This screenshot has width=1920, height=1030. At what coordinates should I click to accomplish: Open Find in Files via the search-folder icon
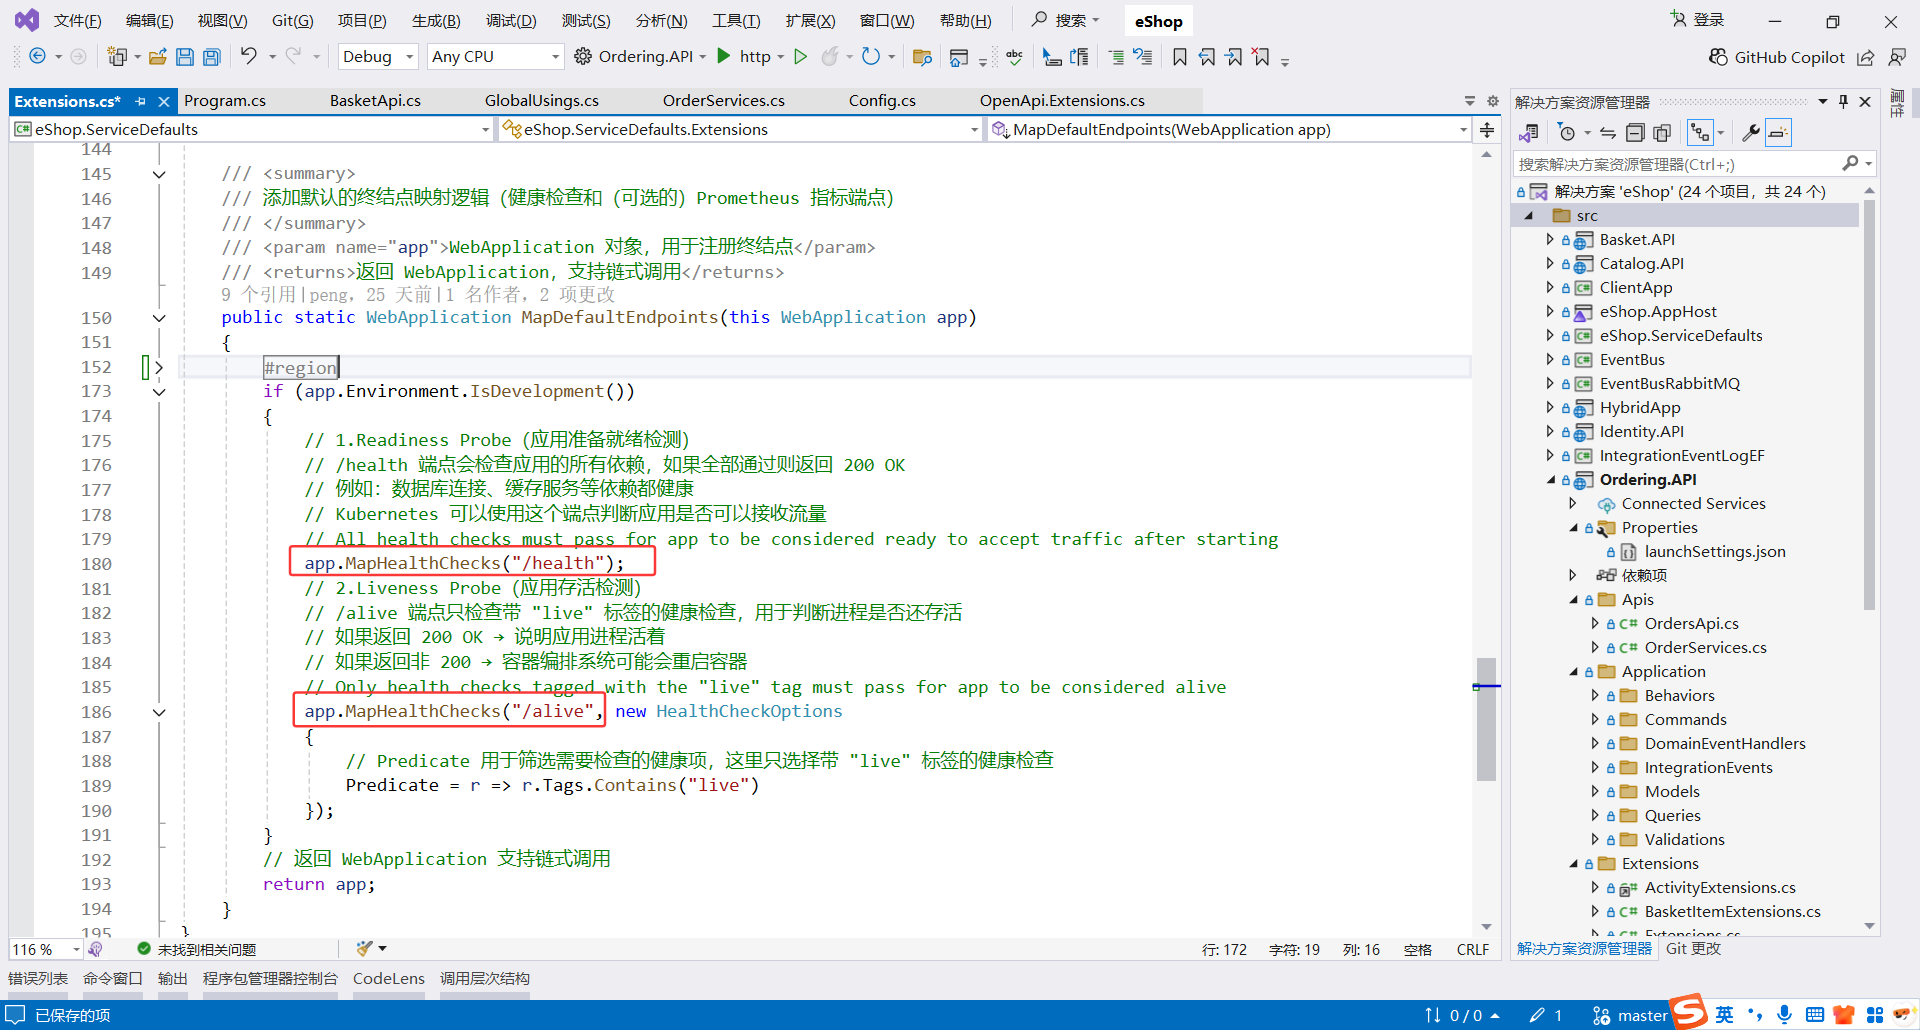click(x=922, y=57)
